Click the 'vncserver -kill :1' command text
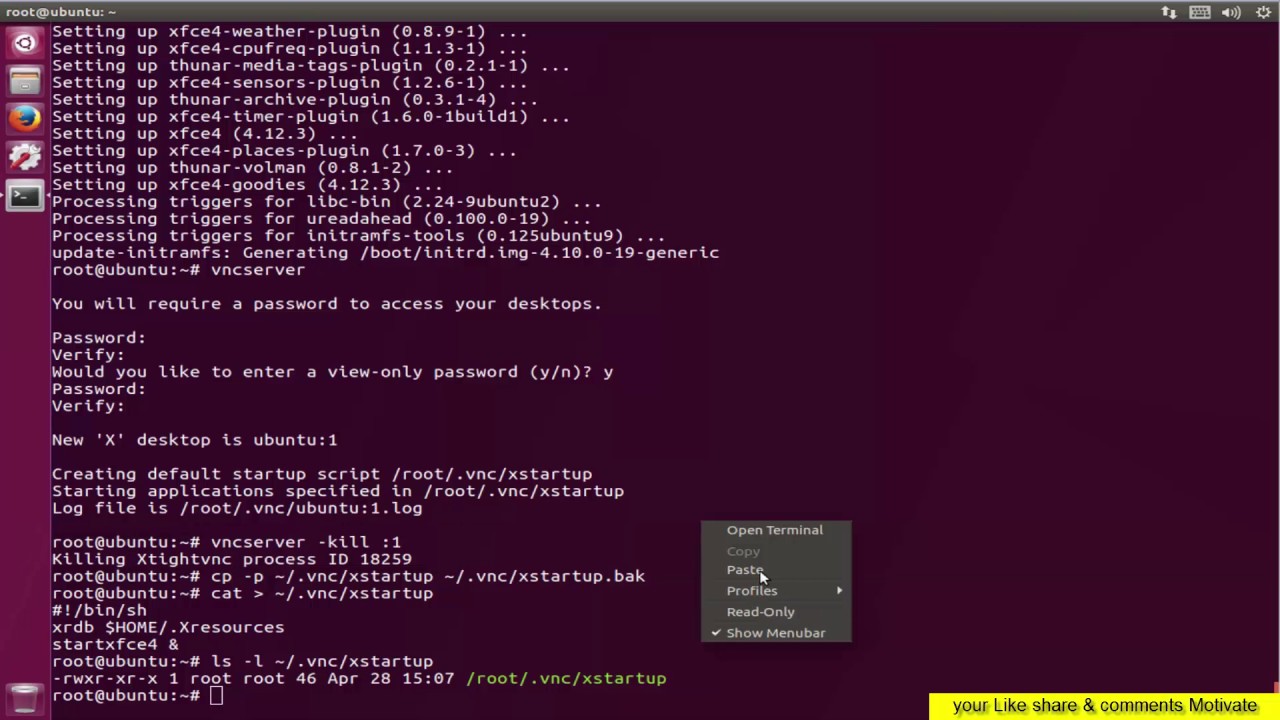The image size is (1280, 720). click(306, 542)
